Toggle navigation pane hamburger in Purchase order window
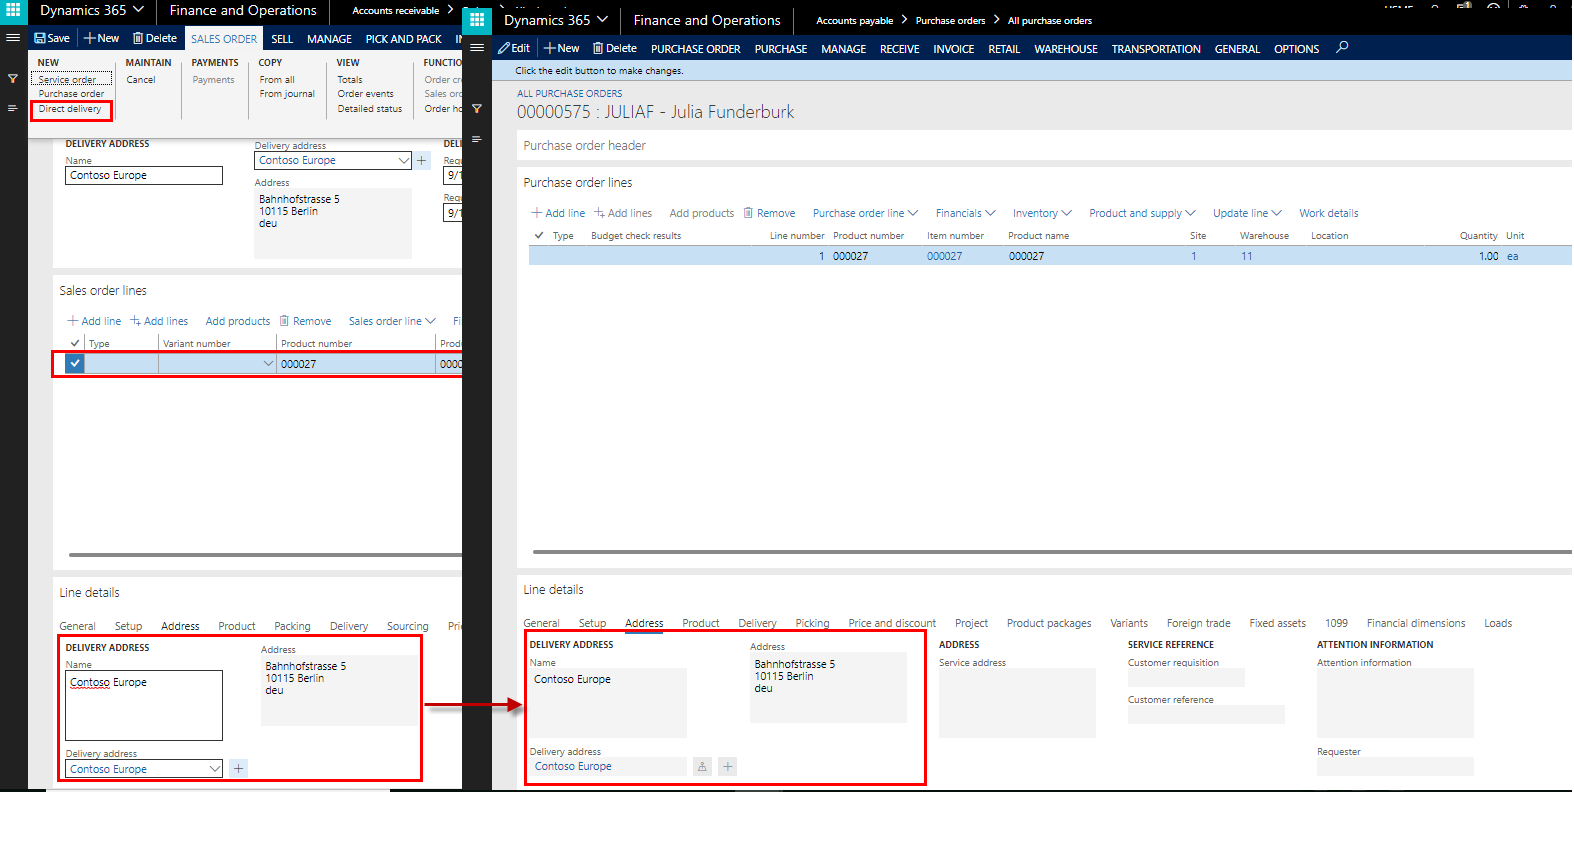This screenshot has height=841, width=1574. [477, 48]
